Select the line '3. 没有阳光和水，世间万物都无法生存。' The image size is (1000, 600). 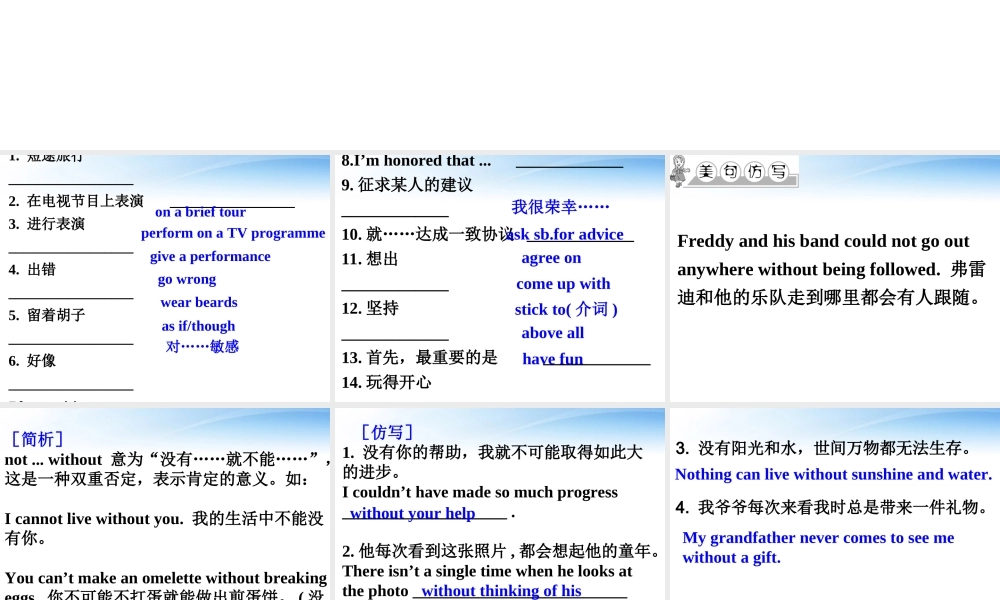(x=824, y=448)
